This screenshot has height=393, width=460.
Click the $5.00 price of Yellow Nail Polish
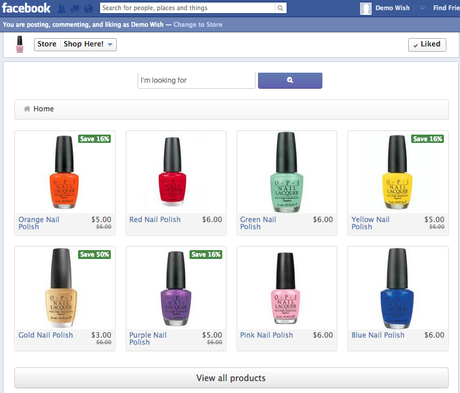434,219
